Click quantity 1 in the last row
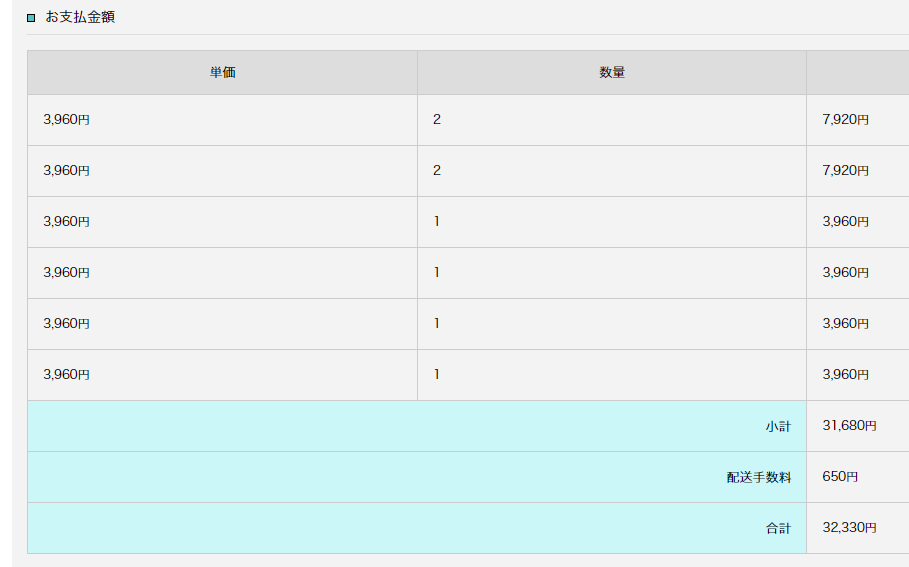The image size is (909, 567). (437, 375)
